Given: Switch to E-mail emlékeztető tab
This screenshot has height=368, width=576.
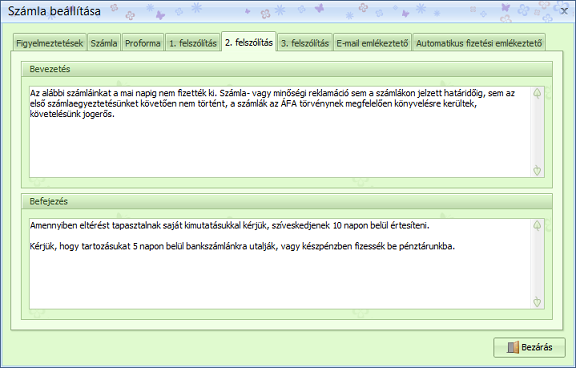Looking at the screenshot, I should click(372, 43).
